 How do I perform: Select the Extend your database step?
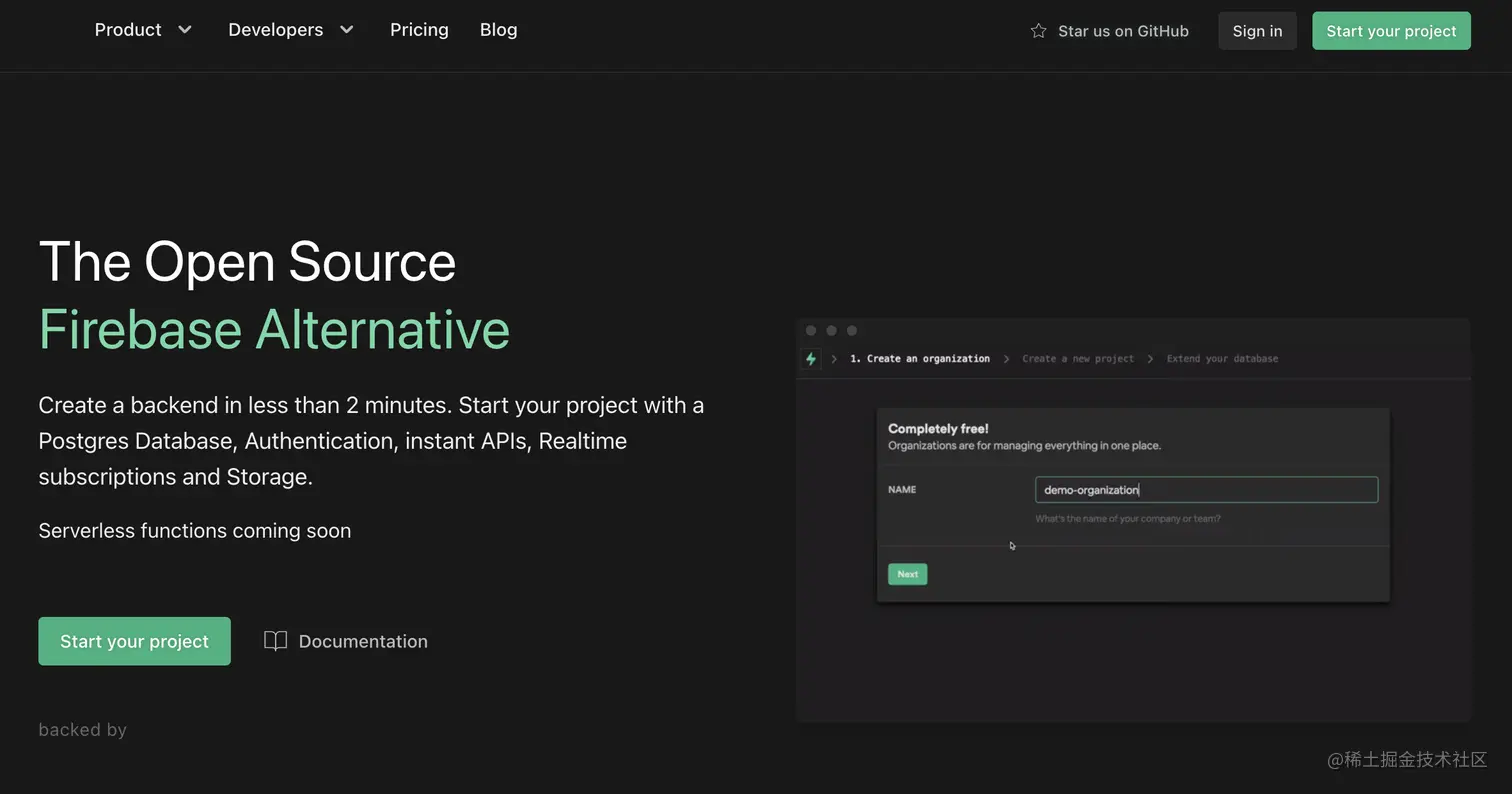tap(1222, 358)
